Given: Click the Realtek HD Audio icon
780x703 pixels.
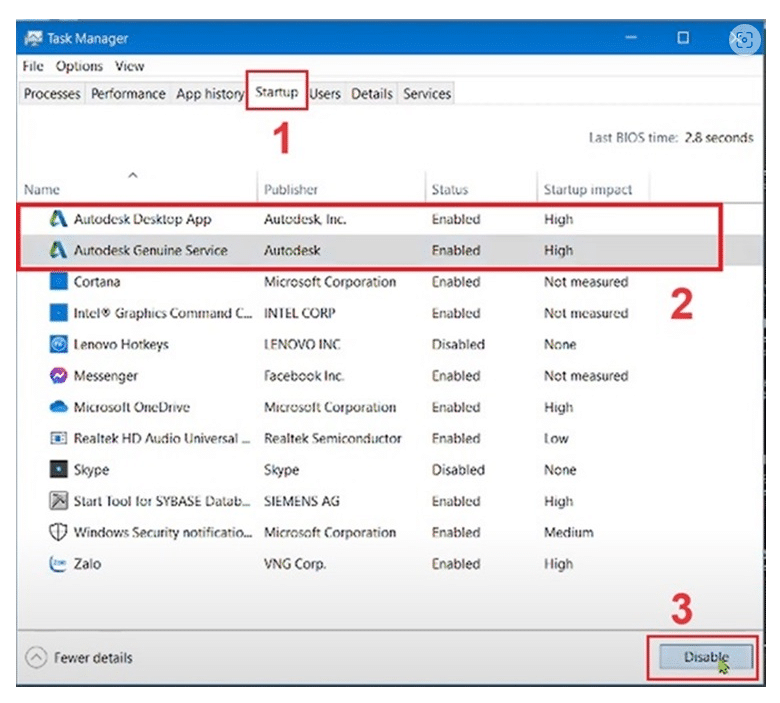Looking at the screenshot, I should pos(58,439).
